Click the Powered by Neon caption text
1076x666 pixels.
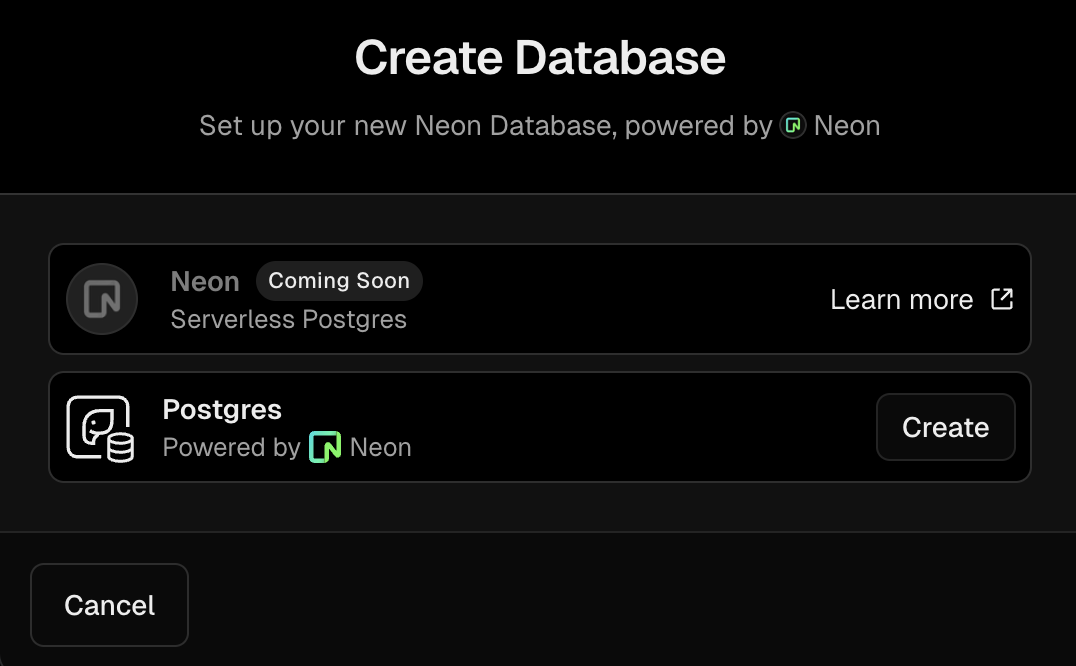click(x=287, y=447)
